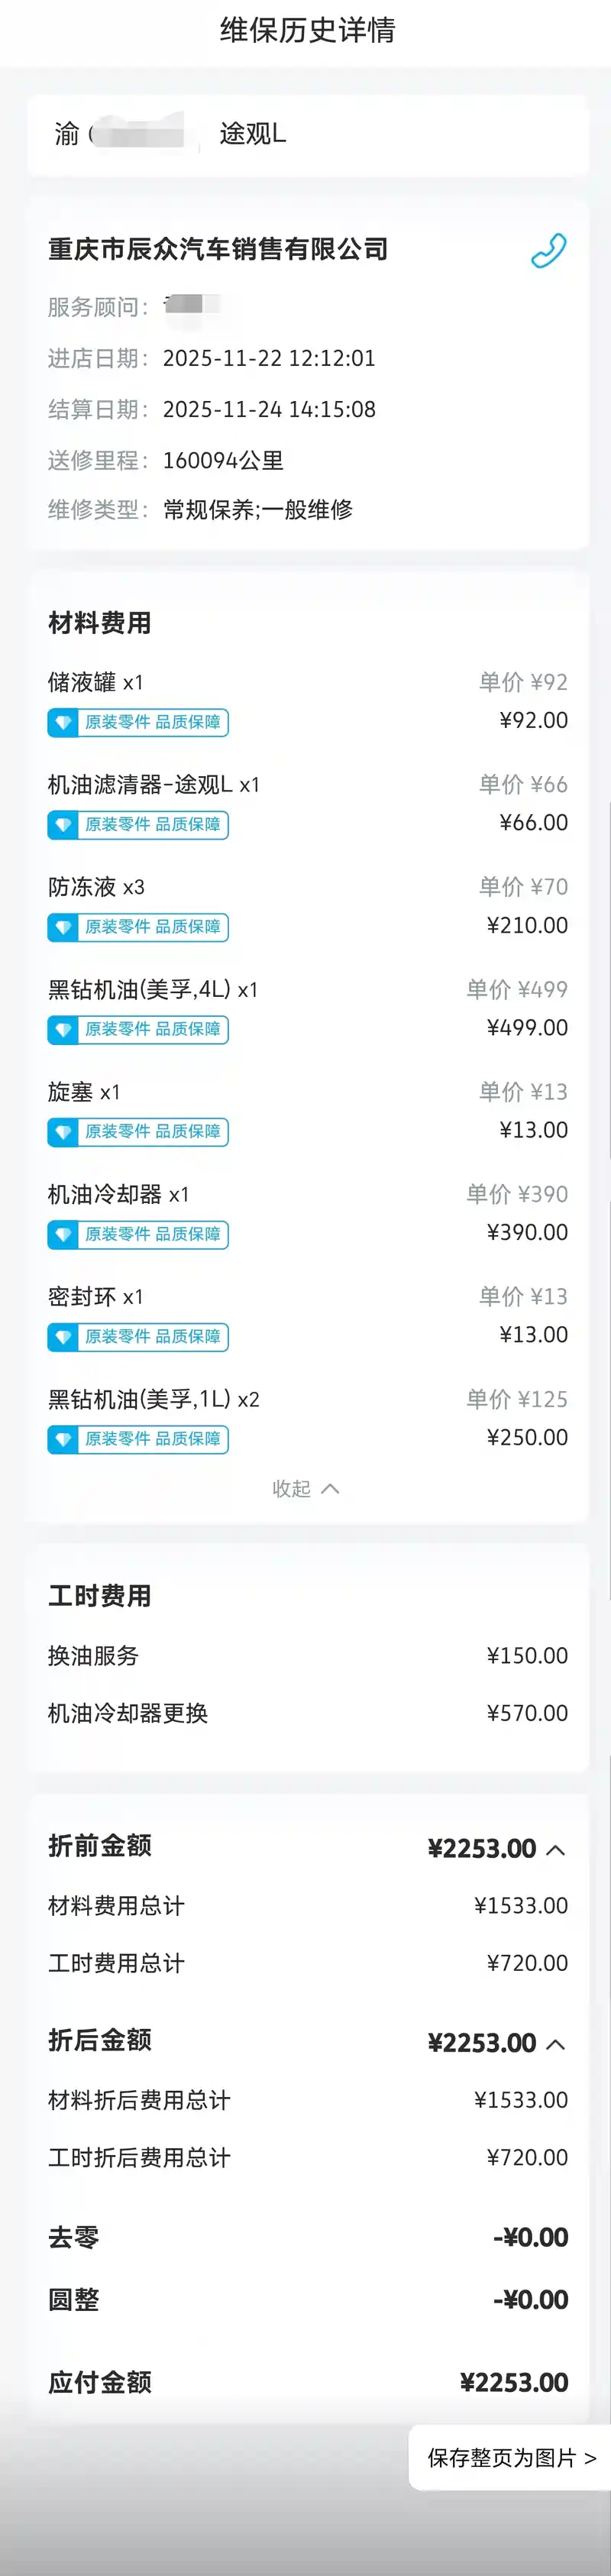Viewport: 611px width, 2576px height.
Task: Select the 途观L vehicle card
Action: (x=307, y=134)
